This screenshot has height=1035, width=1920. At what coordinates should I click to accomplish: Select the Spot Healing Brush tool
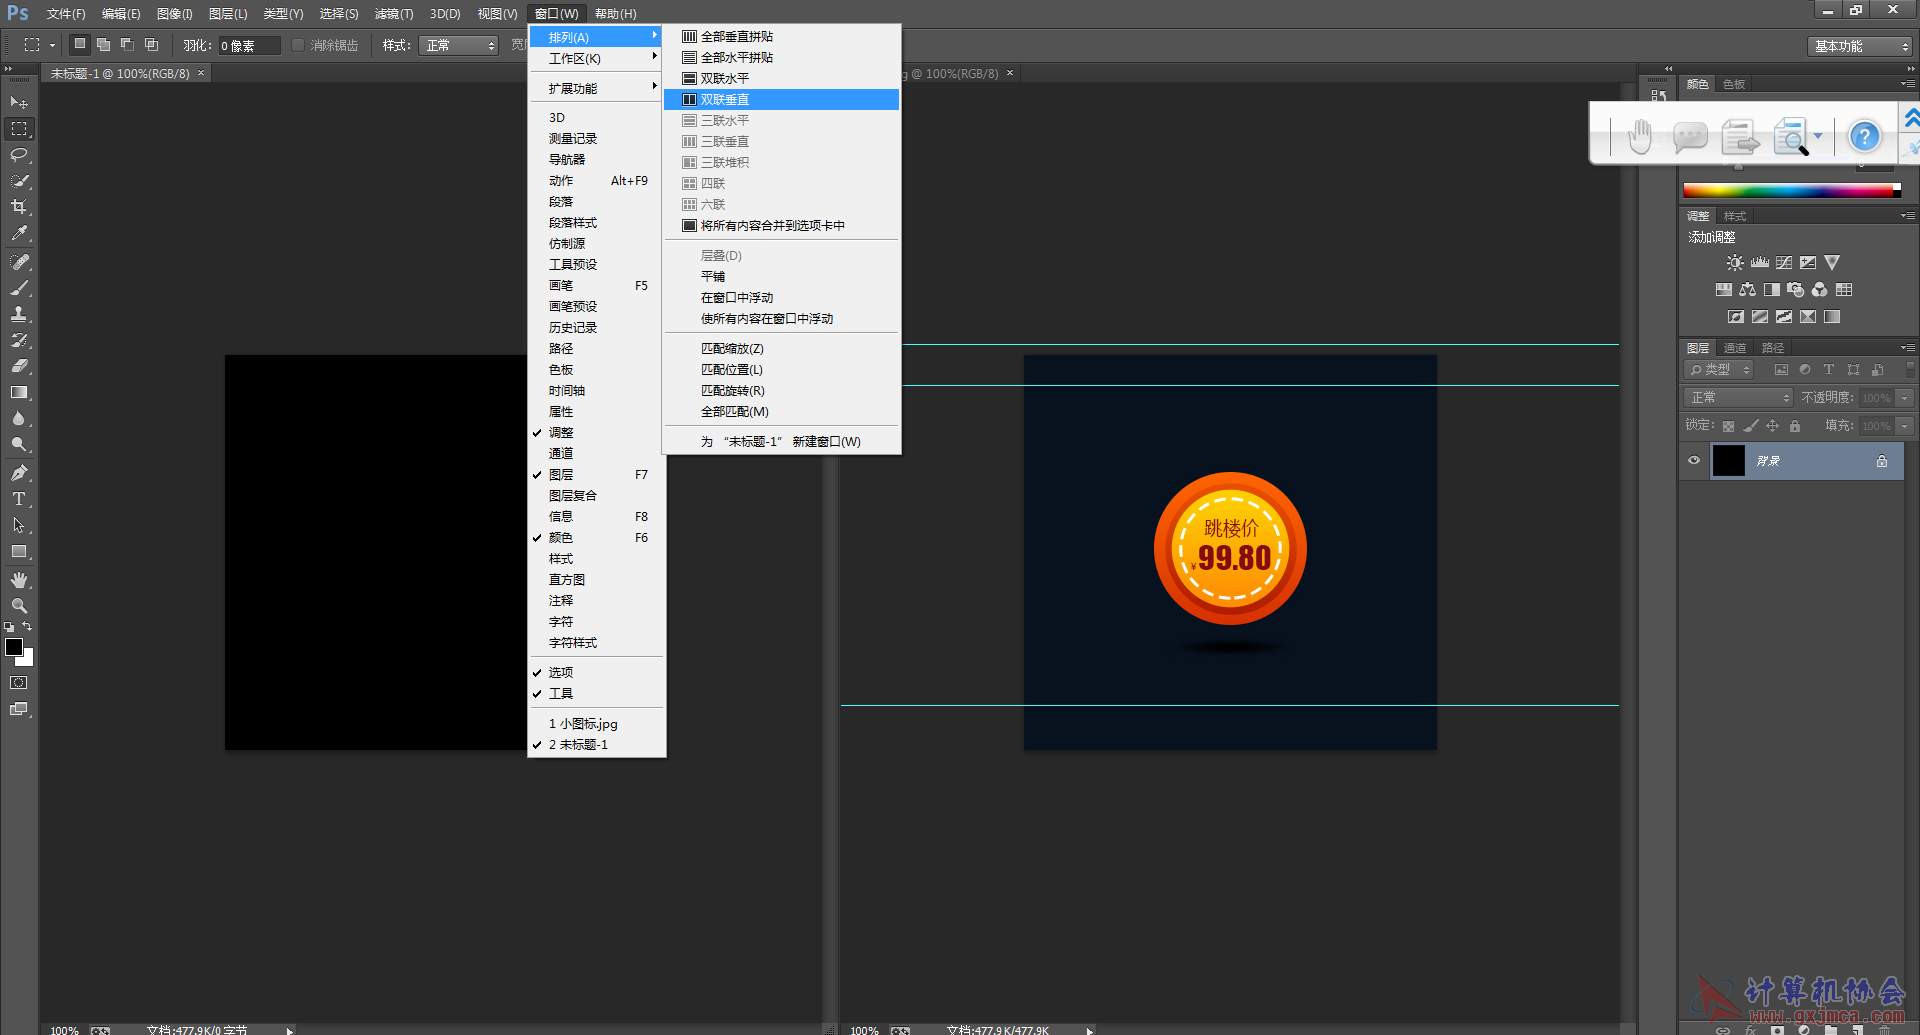pos(19,262)
